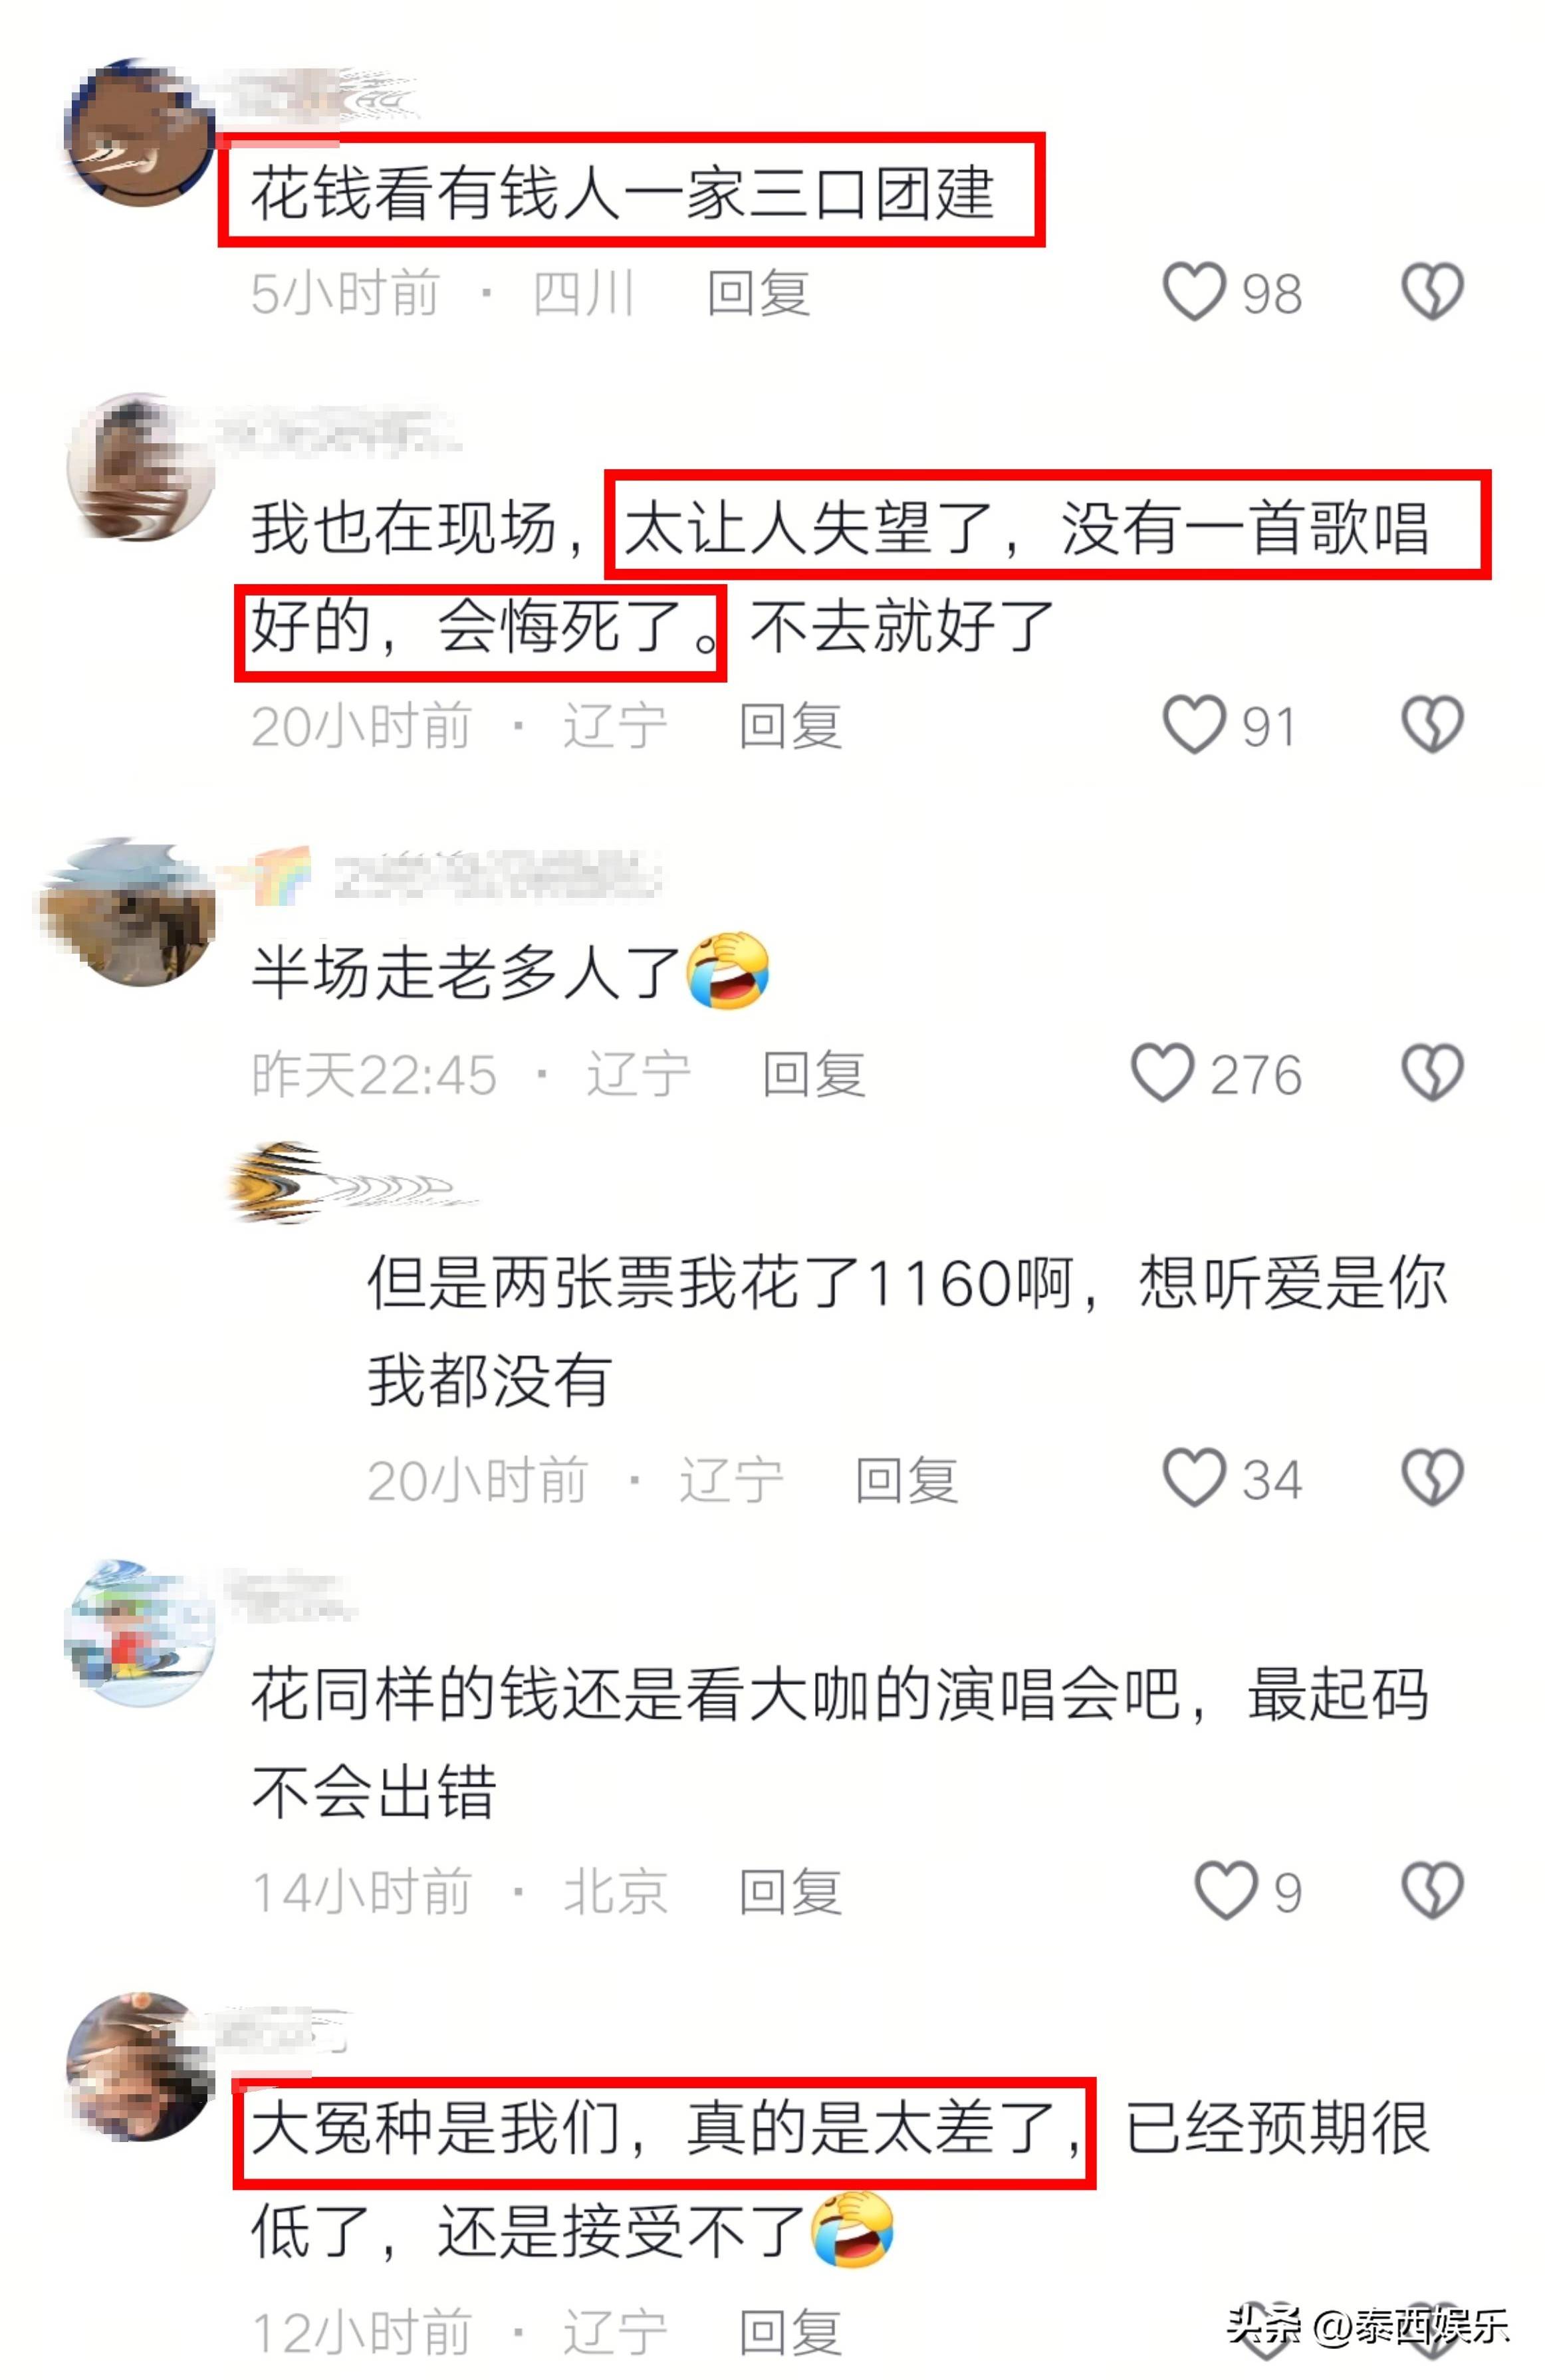Dislike the 半场走老多人了 comment

click(x=1432, y=1073)
